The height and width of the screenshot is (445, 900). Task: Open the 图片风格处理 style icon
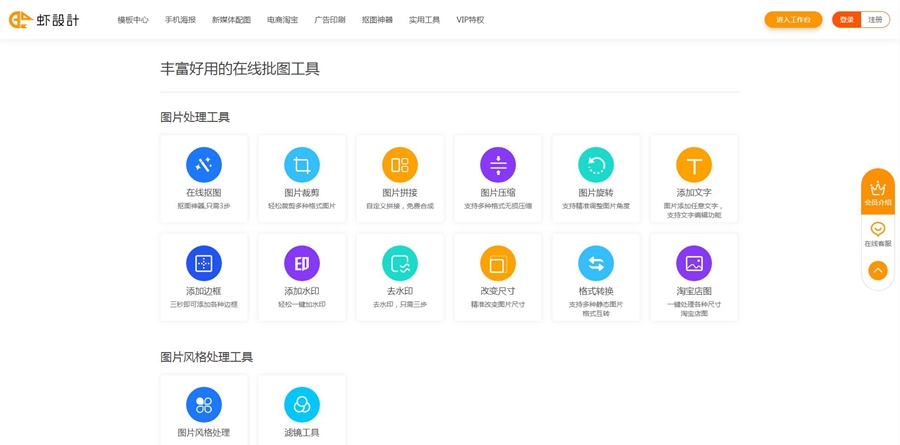point(204,405)
